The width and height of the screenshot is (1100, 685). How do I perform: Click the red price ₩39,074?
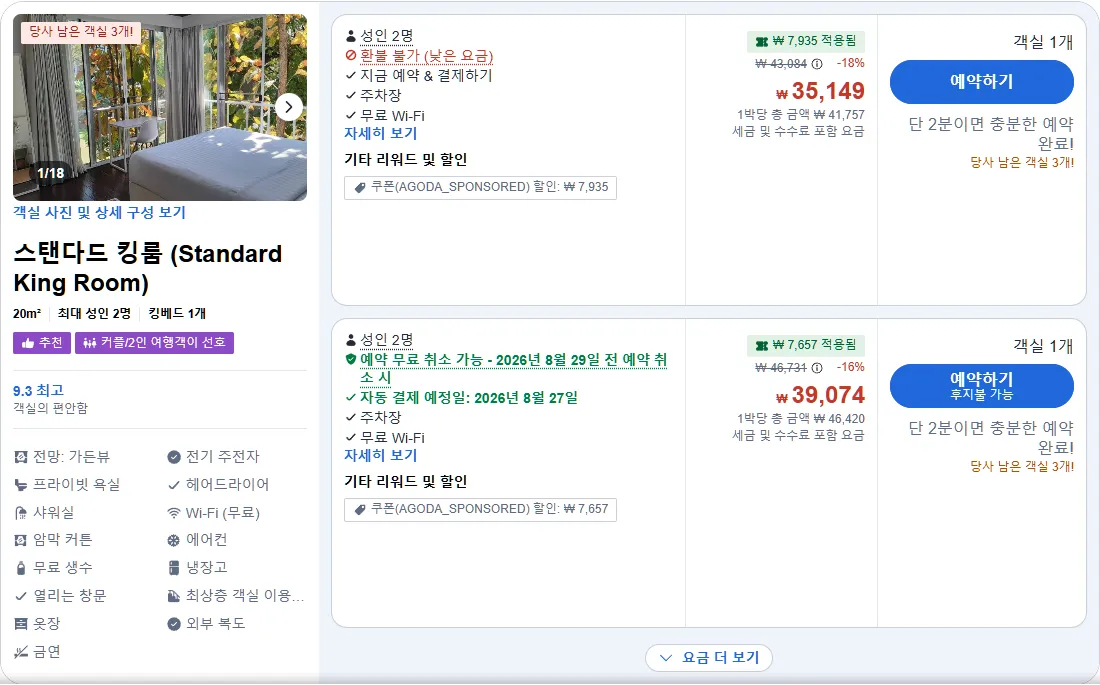(820, 395)
